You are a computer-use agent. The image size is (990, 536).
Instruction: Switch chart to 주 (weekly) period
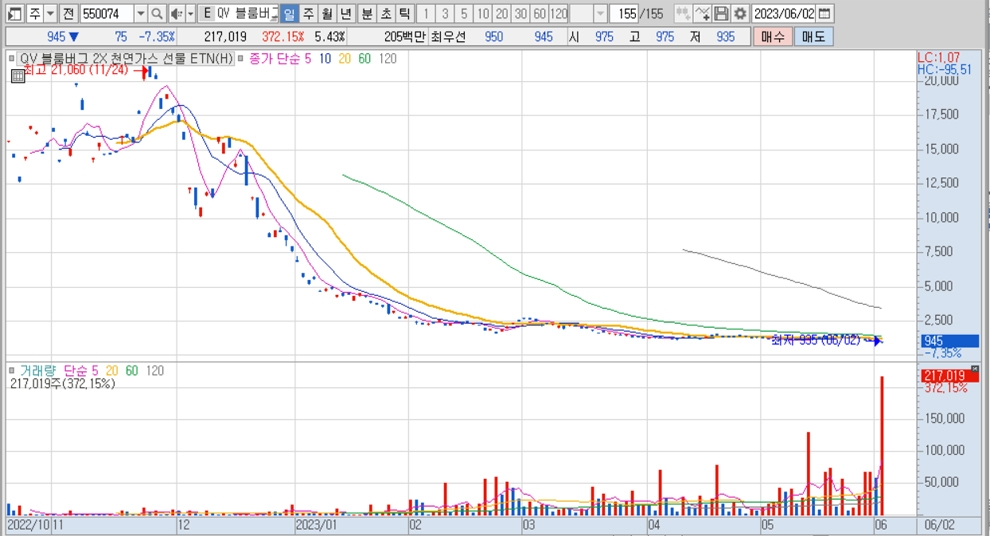pos(307,13)
